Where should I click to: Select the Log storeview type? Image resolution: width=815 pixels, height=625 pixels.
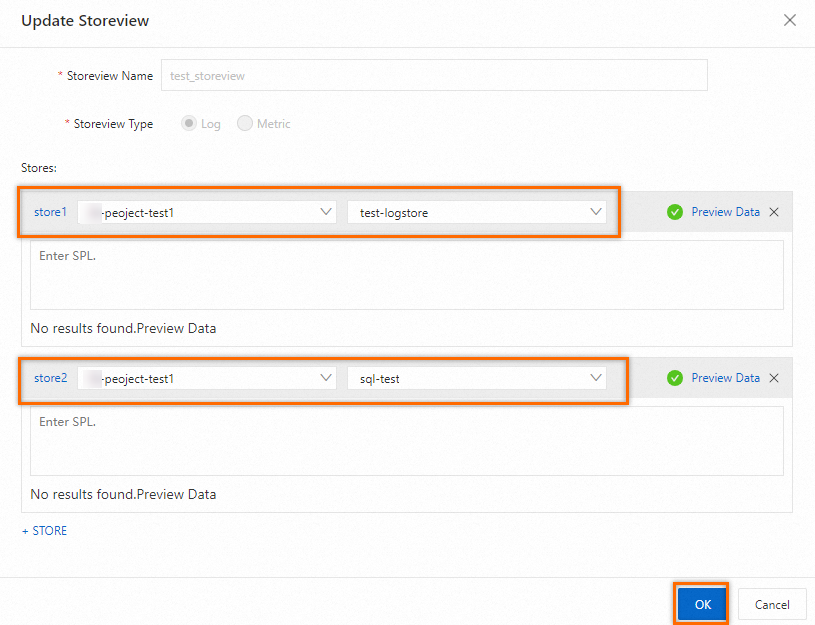189,124
